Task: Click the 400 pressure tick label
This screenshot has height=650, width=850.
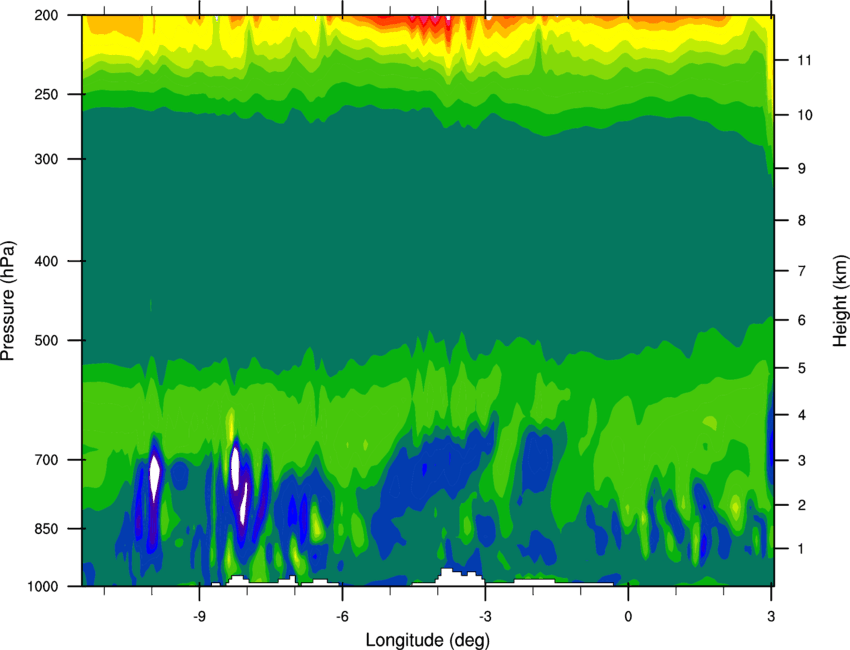Action: click(x=47, y=261)
